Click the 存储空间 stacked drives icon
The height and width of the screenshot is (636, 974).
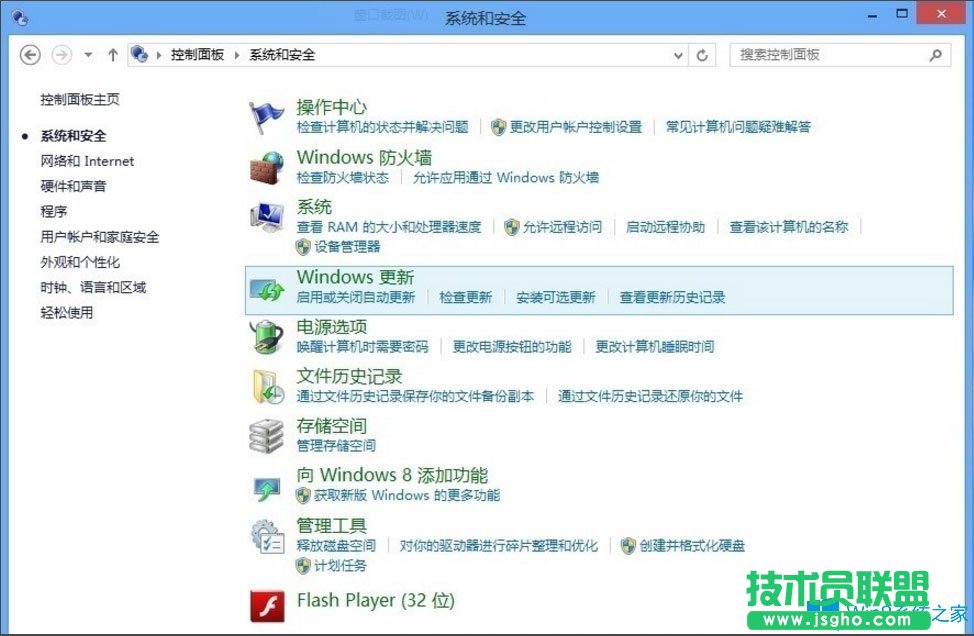click(267, 435)
